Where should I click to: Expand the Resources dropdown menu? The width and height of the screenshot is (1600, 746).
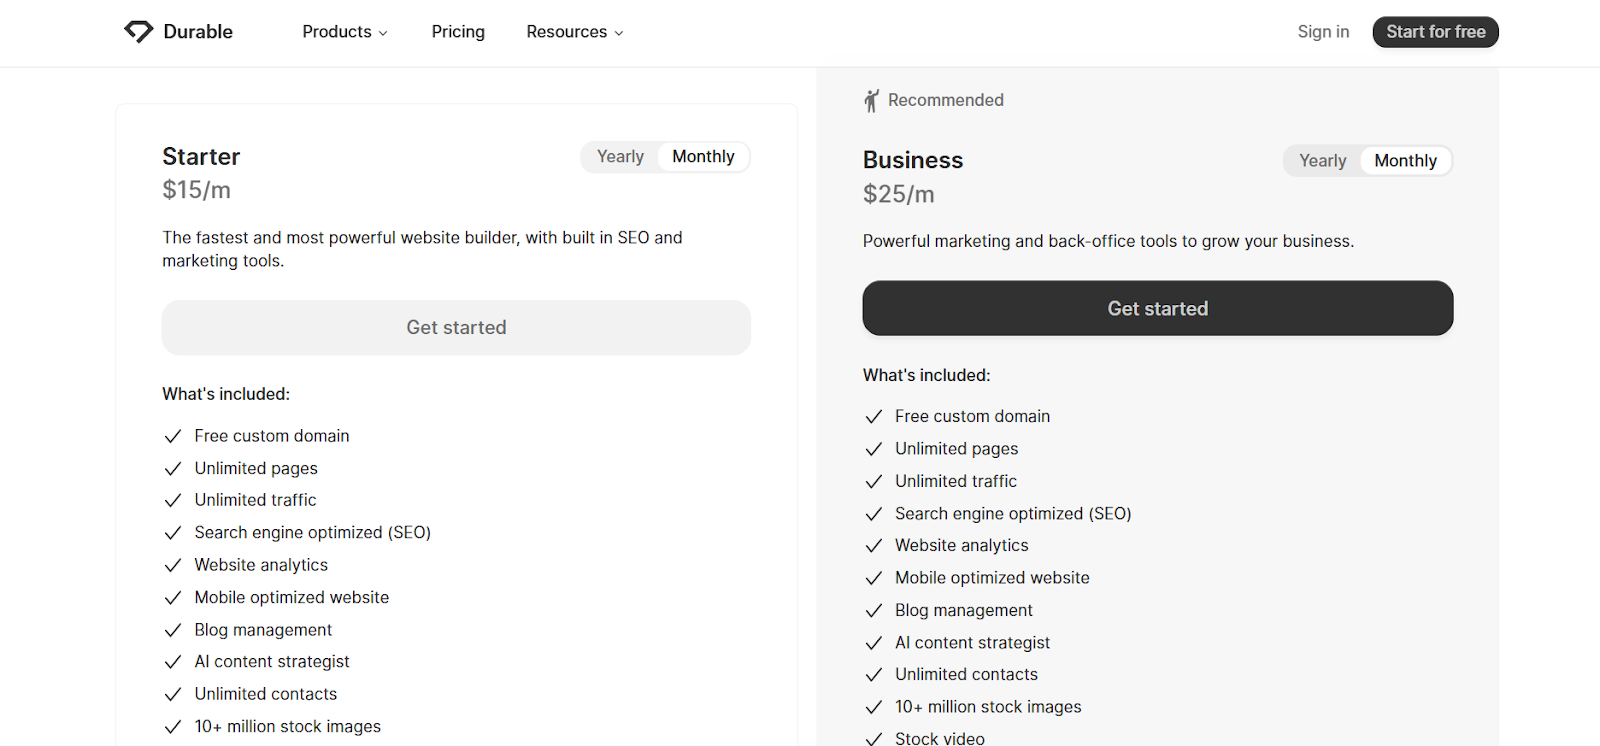click(575, 32)
